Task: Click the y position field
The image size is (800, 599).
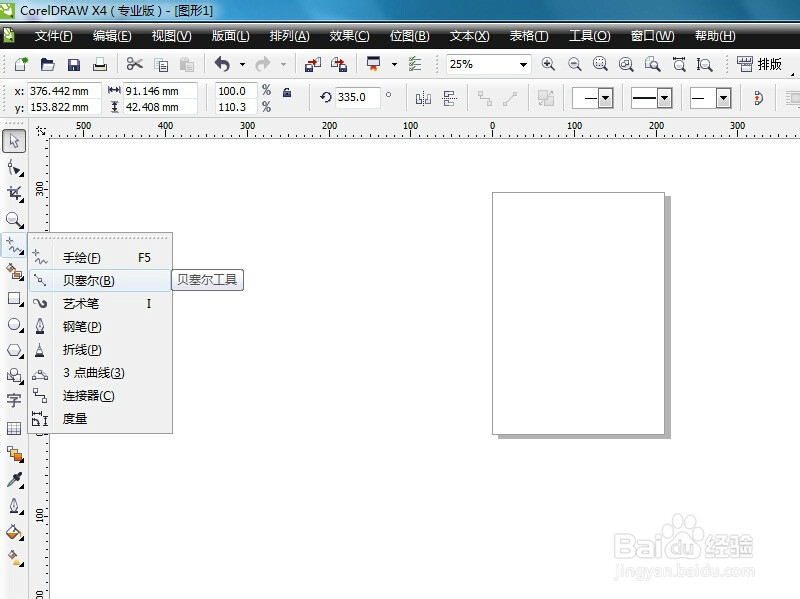Action: (64, 107)
